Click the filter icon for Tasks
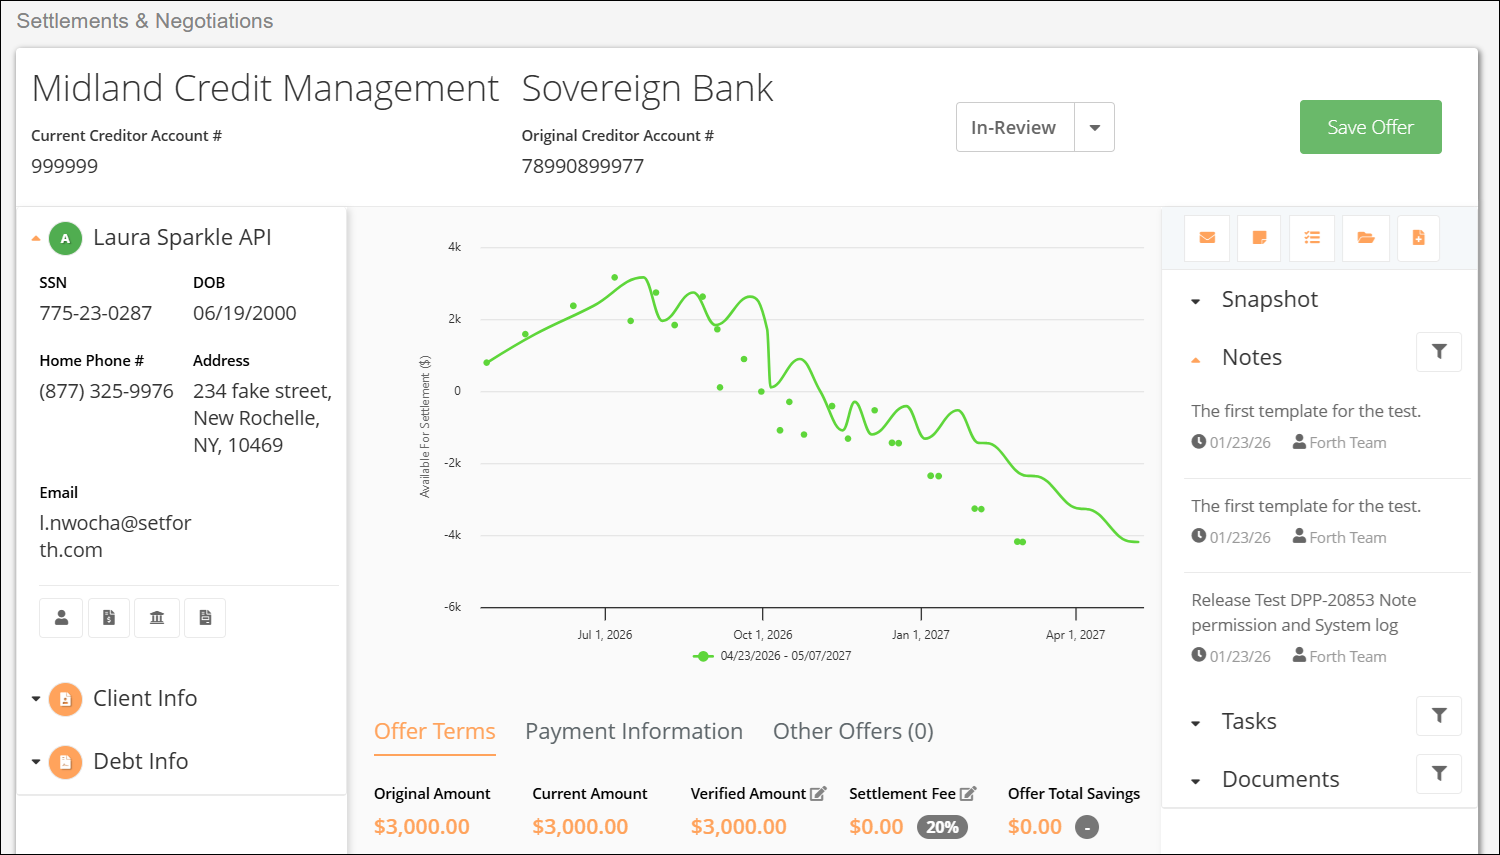Screen dimensions: 1500x855 pyautogui.click(x=1439, y=716)
